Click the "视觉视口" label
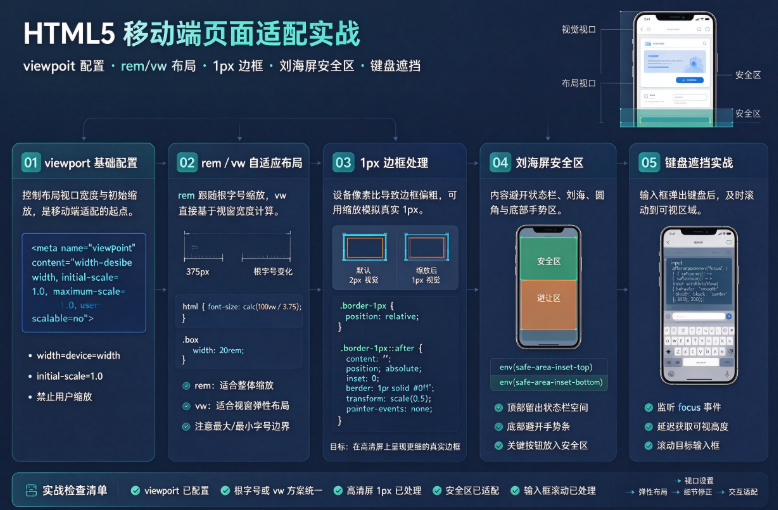 (579, 30)
